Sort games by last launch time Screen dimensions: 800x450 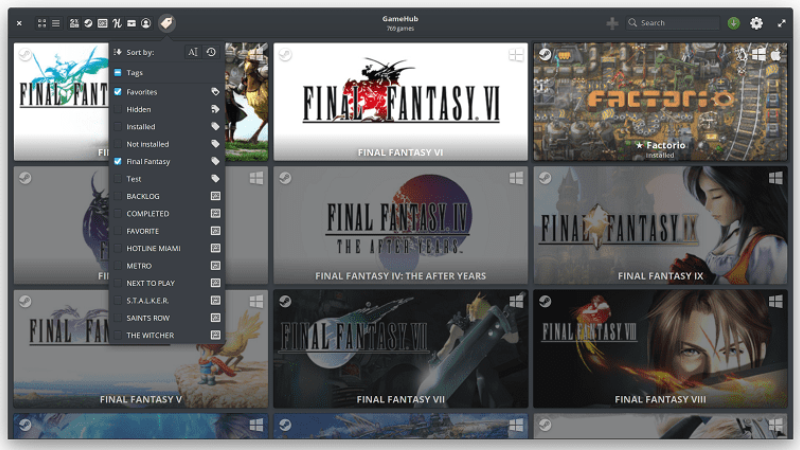(x=211, y=52)
